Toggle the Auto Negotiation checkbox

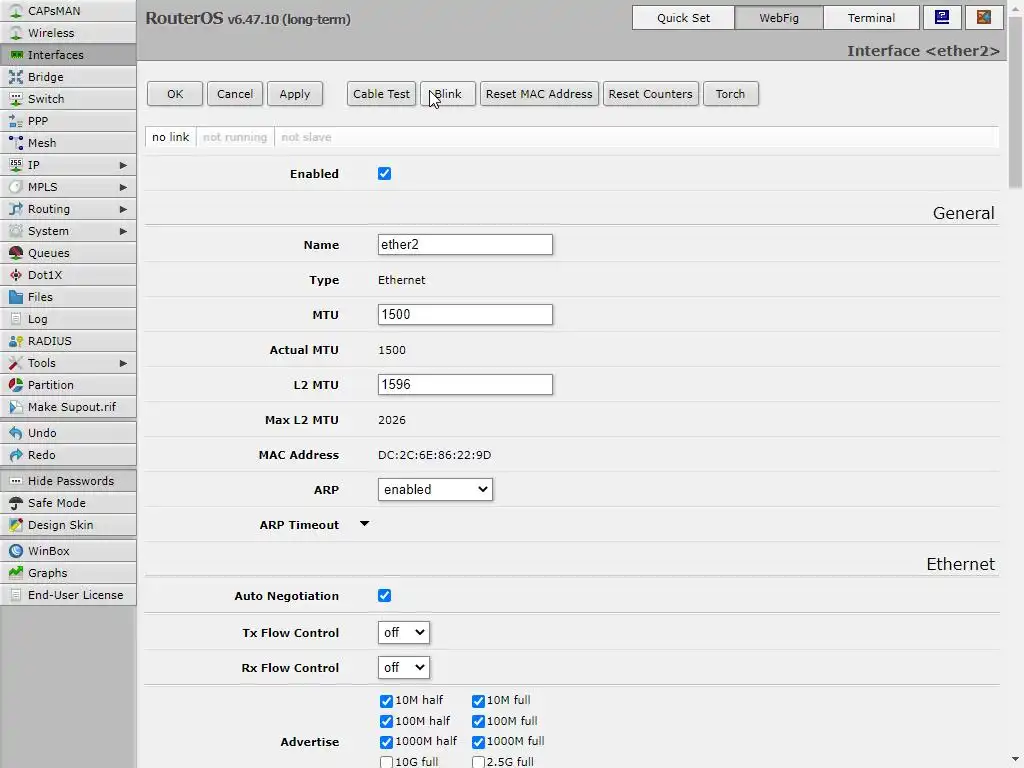point(384,596)
